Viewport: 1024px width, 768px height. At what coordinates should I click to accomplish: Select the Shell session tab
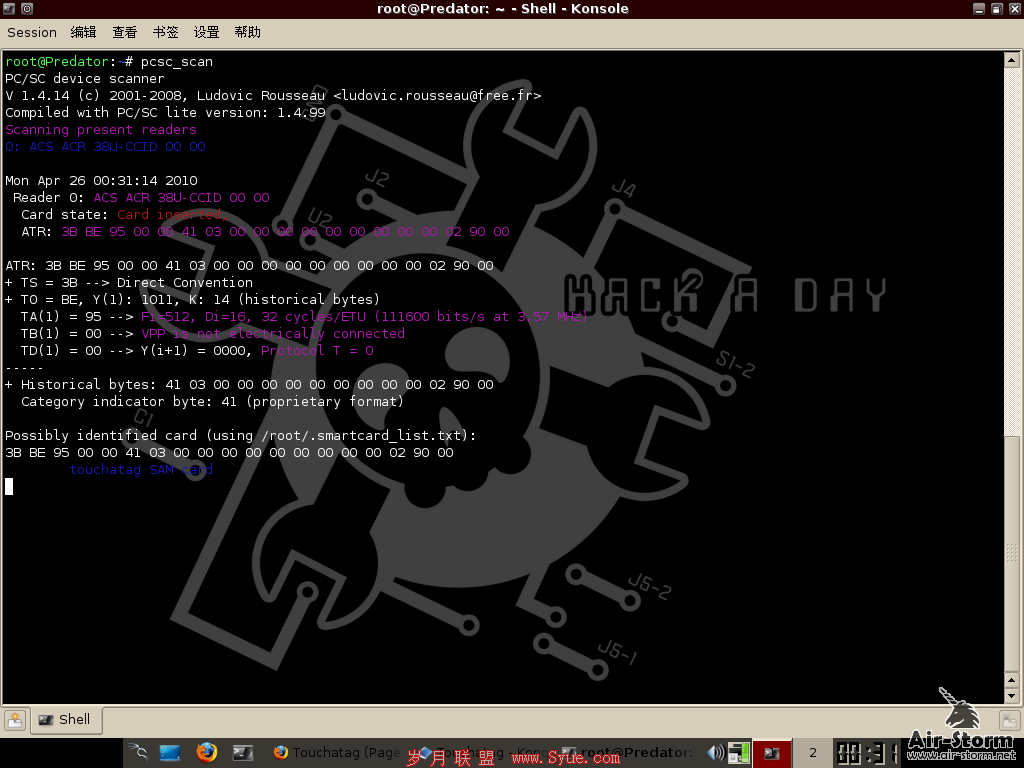click(x=65, y=720)
